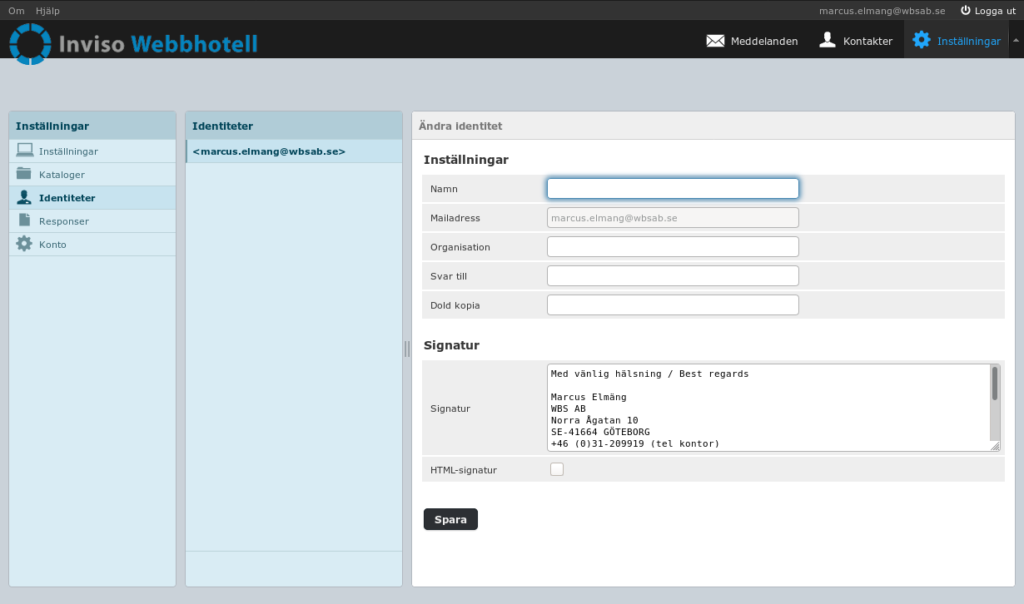Select the laptop icon for Inställningar
This screenshot has width=1024, height=604.
pyautogui.click(x=24, y=151)
